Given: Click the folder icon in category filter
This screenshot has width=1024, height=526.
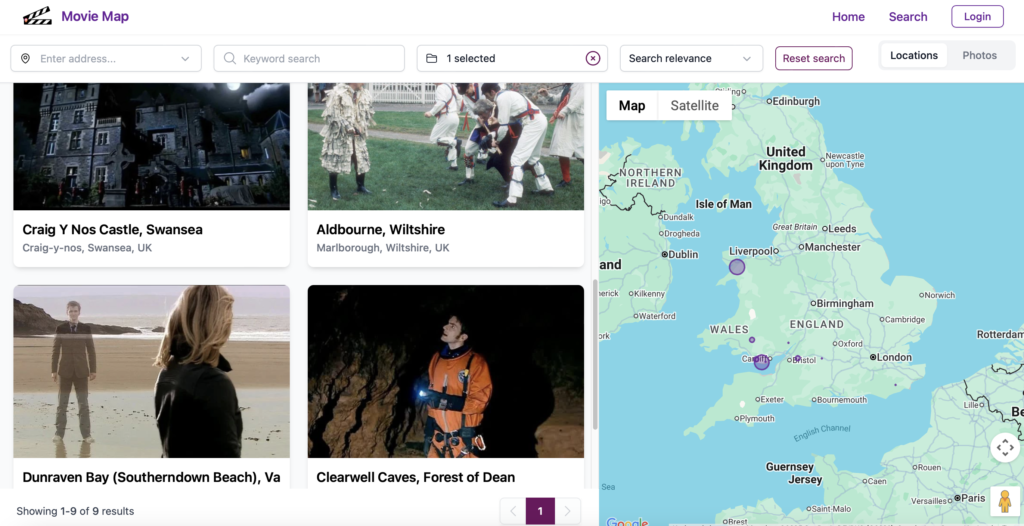Looking at the screenshot, I should [432, 59].
